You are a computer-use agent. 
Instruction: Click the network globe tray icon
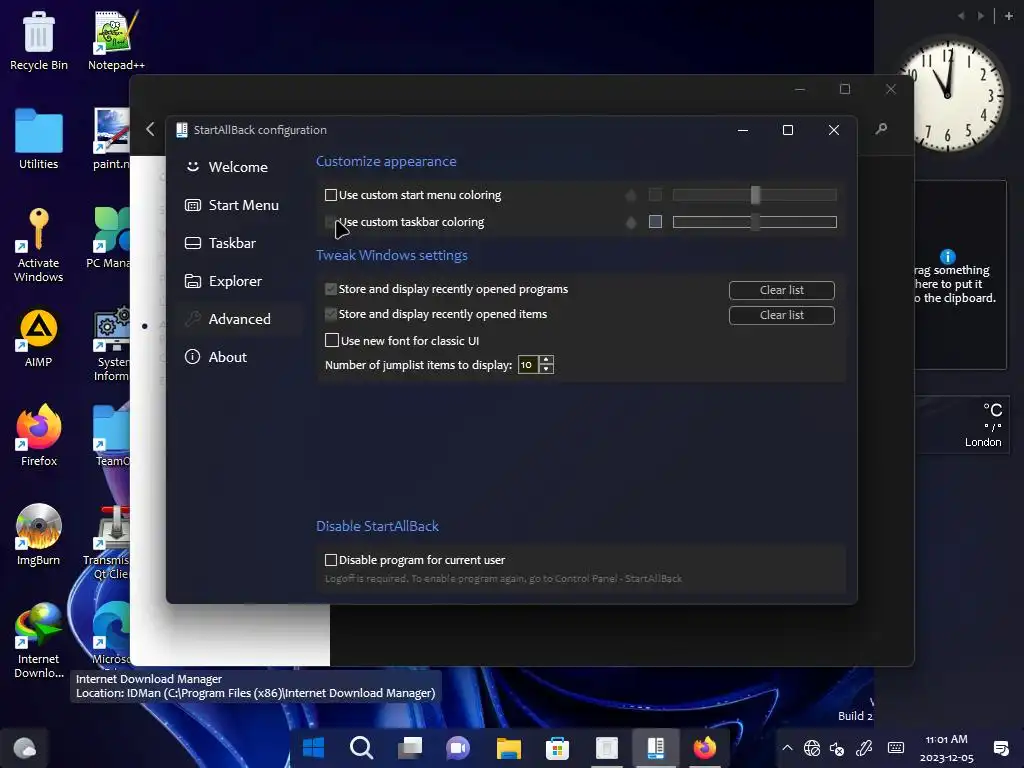tap(812, 748)
